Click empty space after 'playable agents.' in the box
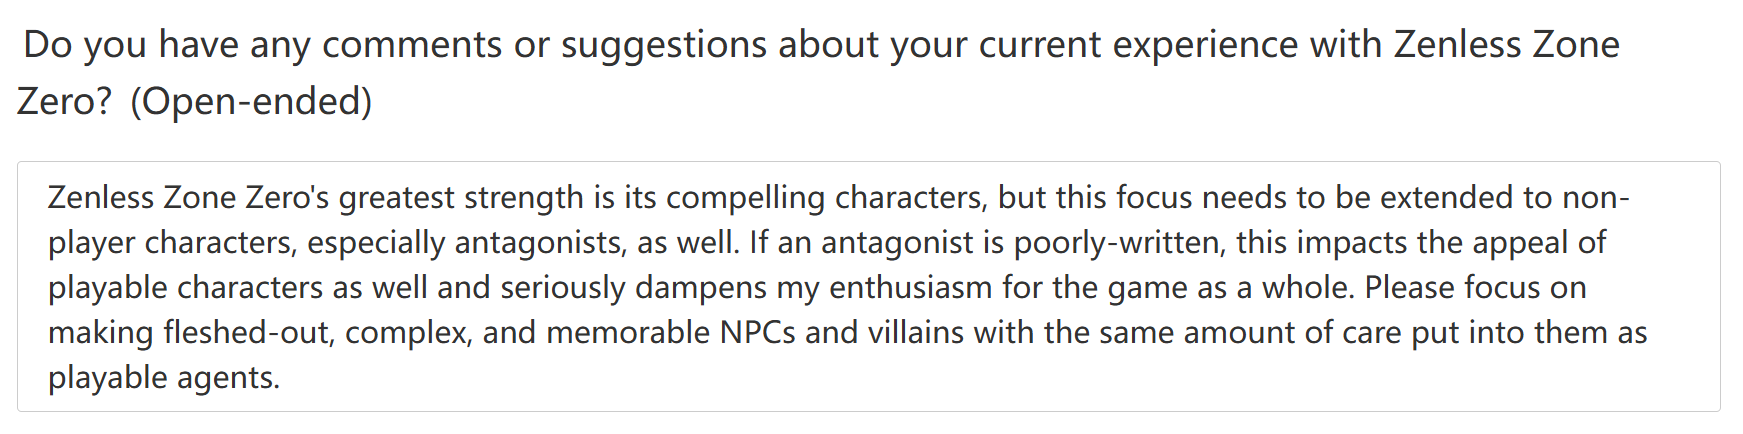Viewport: 1743px width, 434px height. click(1000, 378)
